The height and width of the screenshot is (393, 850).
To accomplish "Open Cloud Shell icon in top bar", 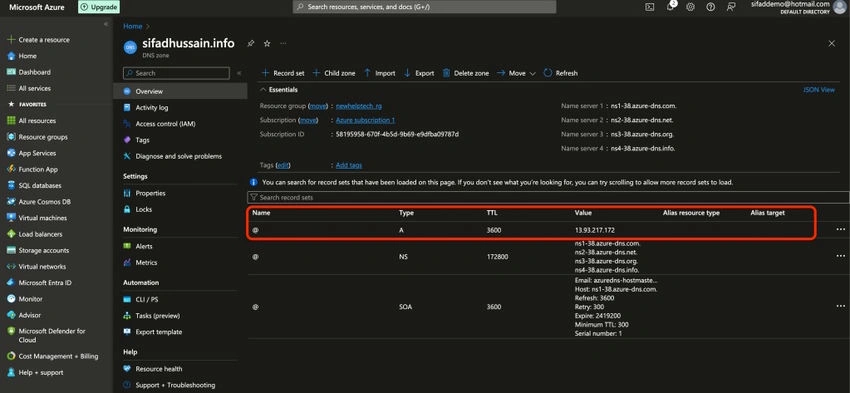I will [x=649, y=7].
